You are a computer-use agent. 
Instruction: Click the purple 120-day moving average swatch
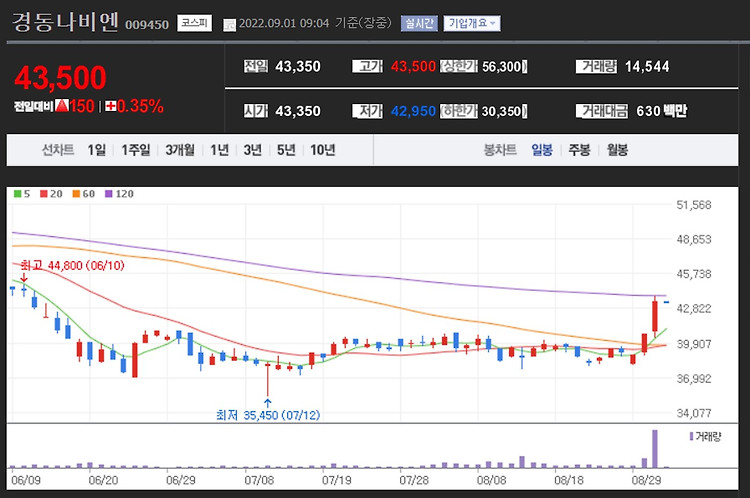[x=109, y=194]
